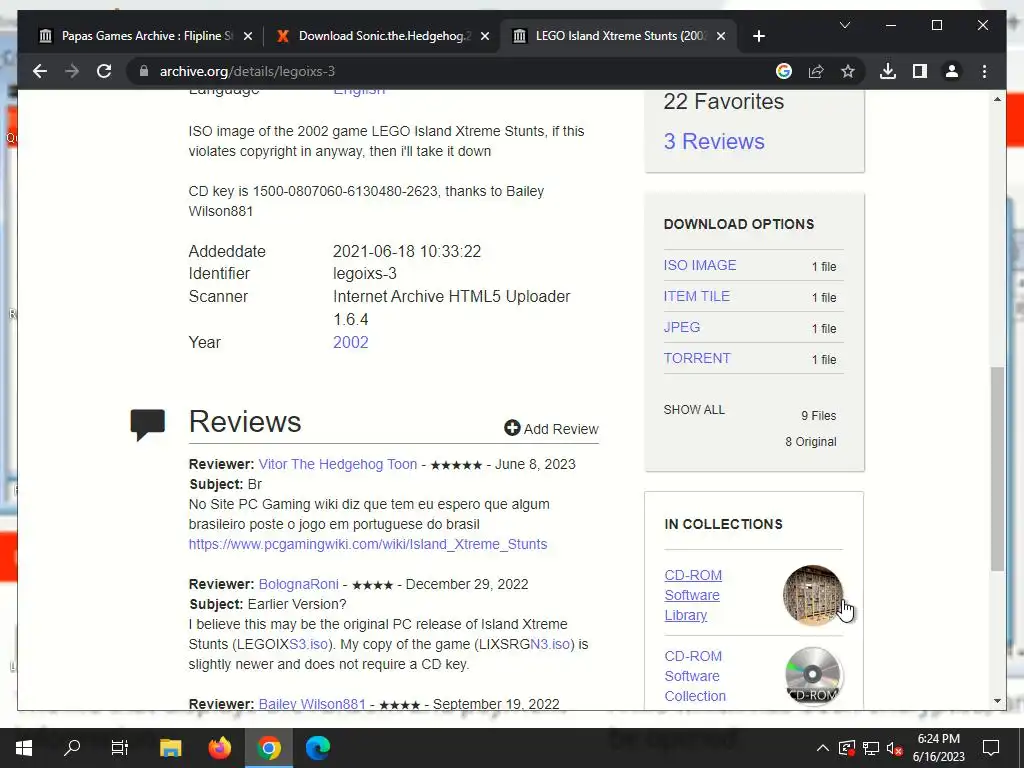Open CD-ROM Software Library collection link
The height and width of the screenshot is (768, 1024).
(x=693, y=595)
